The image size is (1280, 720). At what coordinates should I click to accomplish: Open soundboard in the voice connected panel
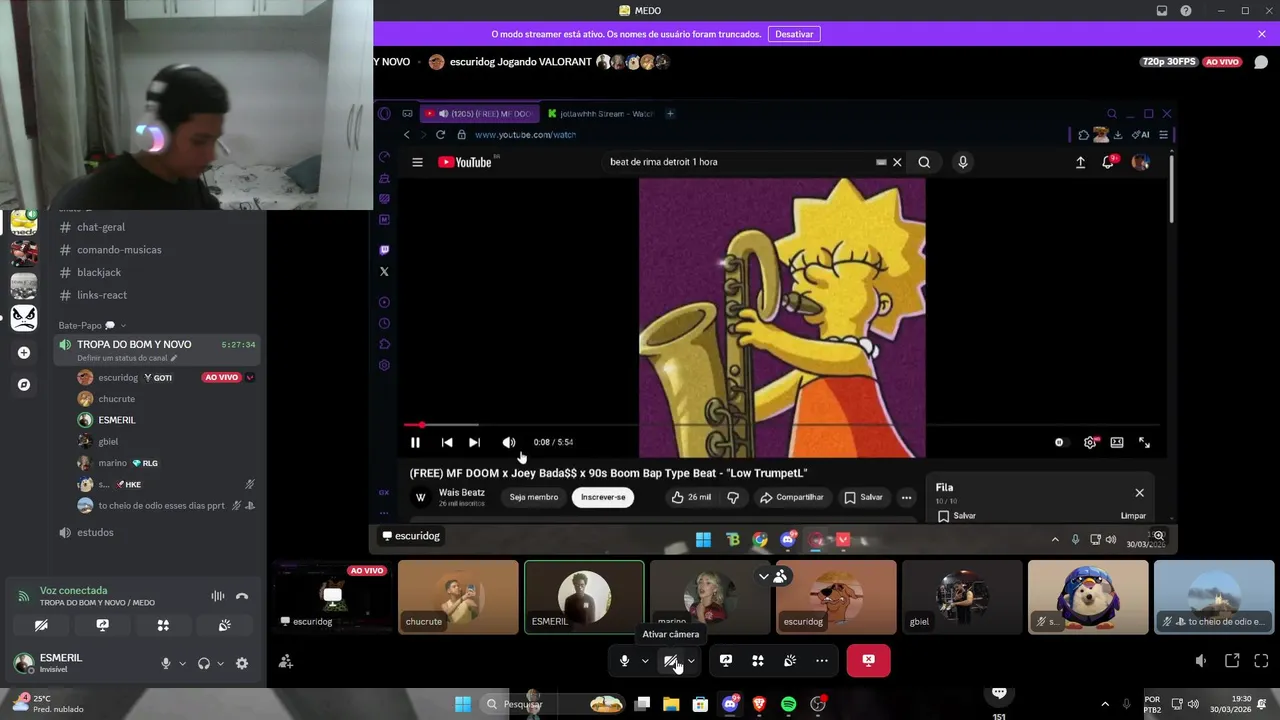click(x=225, y=625)
